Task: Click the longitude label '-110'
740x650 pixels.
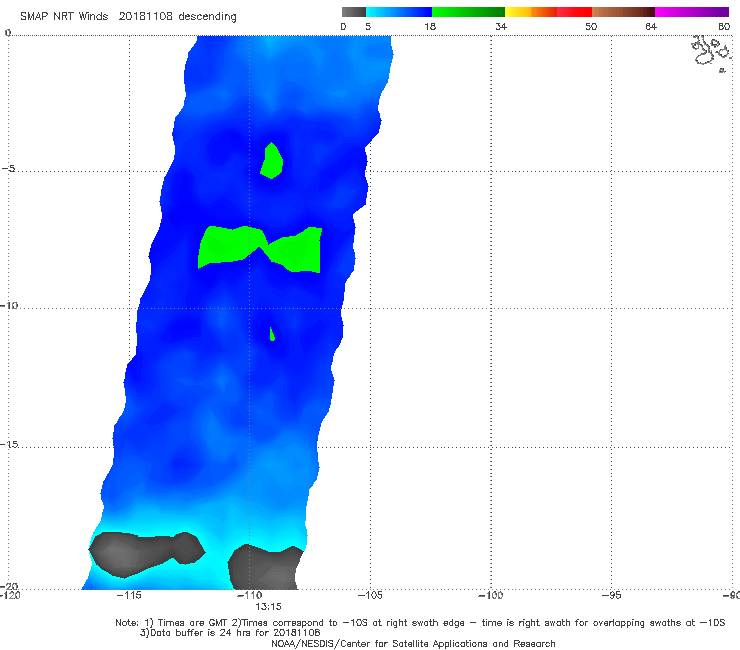Action: [249, 595]
